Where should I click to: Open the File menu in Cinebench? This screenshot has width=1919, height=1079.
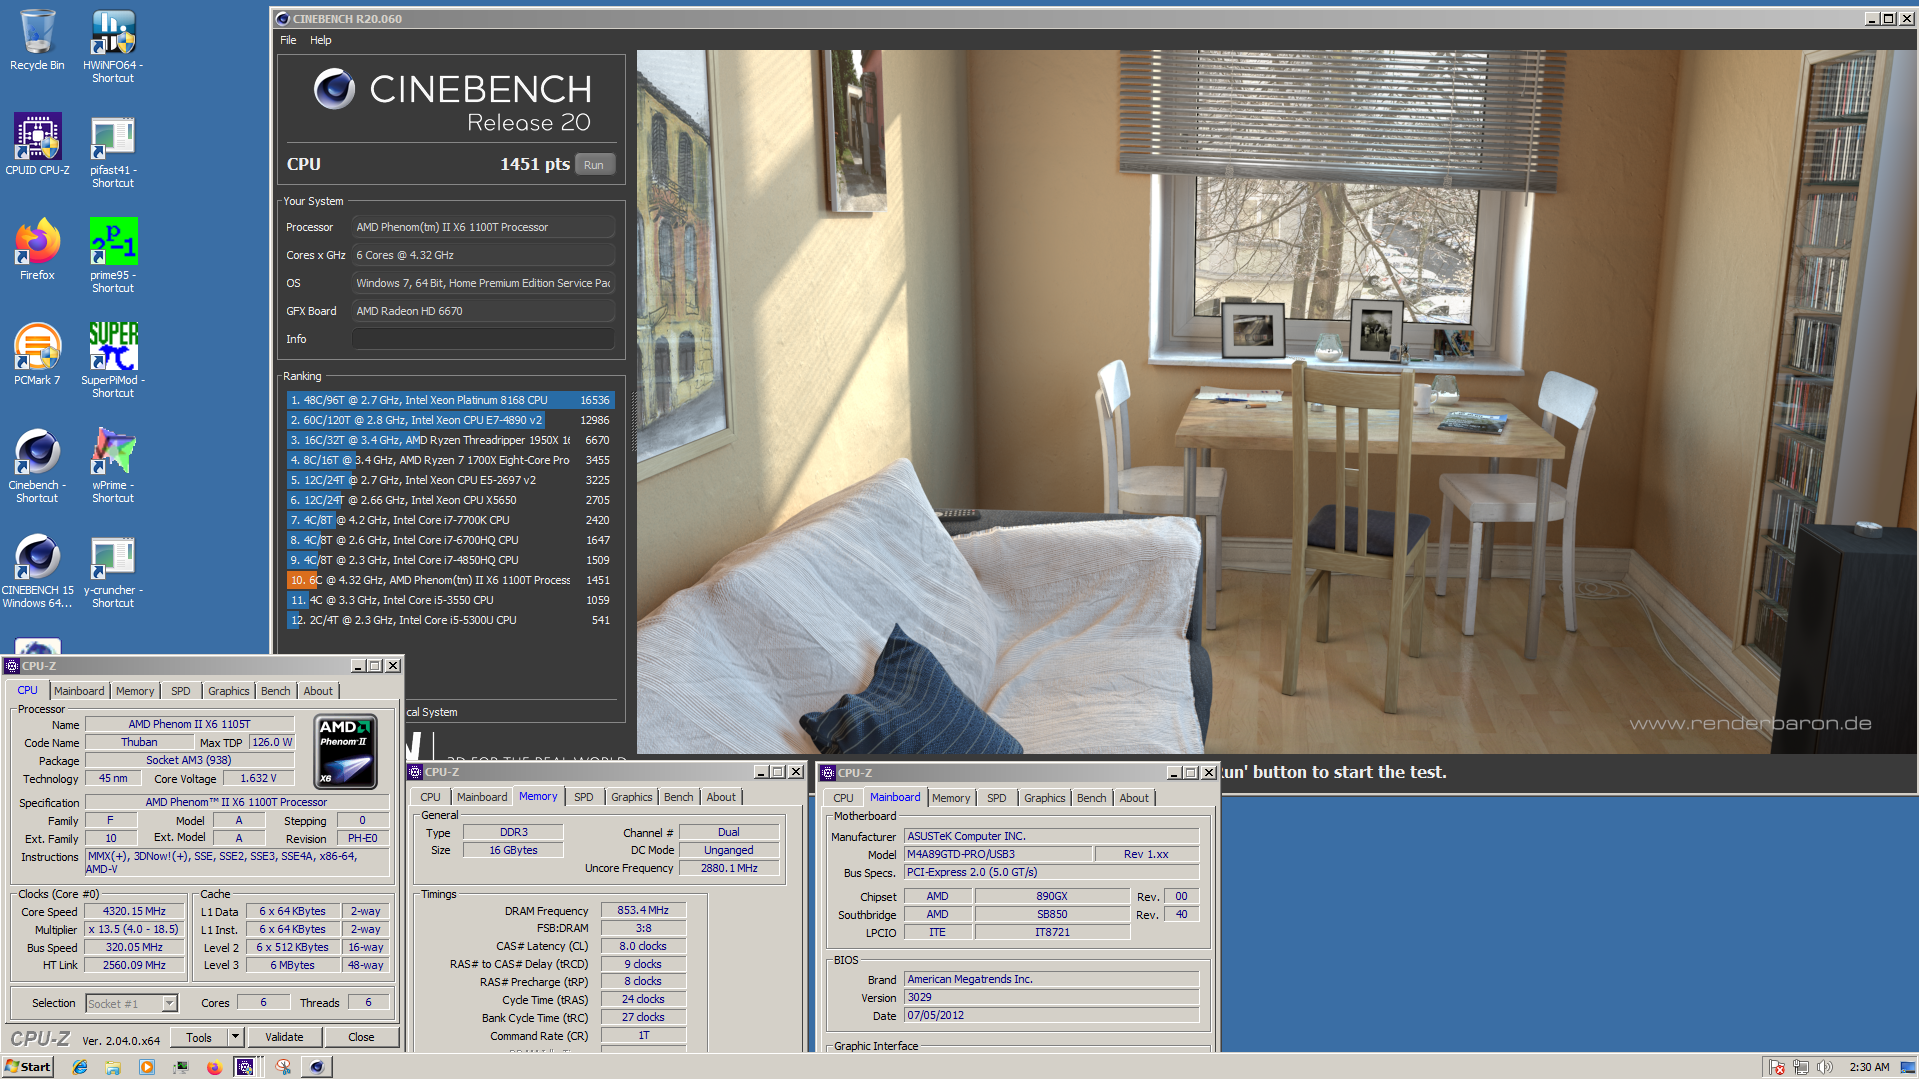click(288, 40)
